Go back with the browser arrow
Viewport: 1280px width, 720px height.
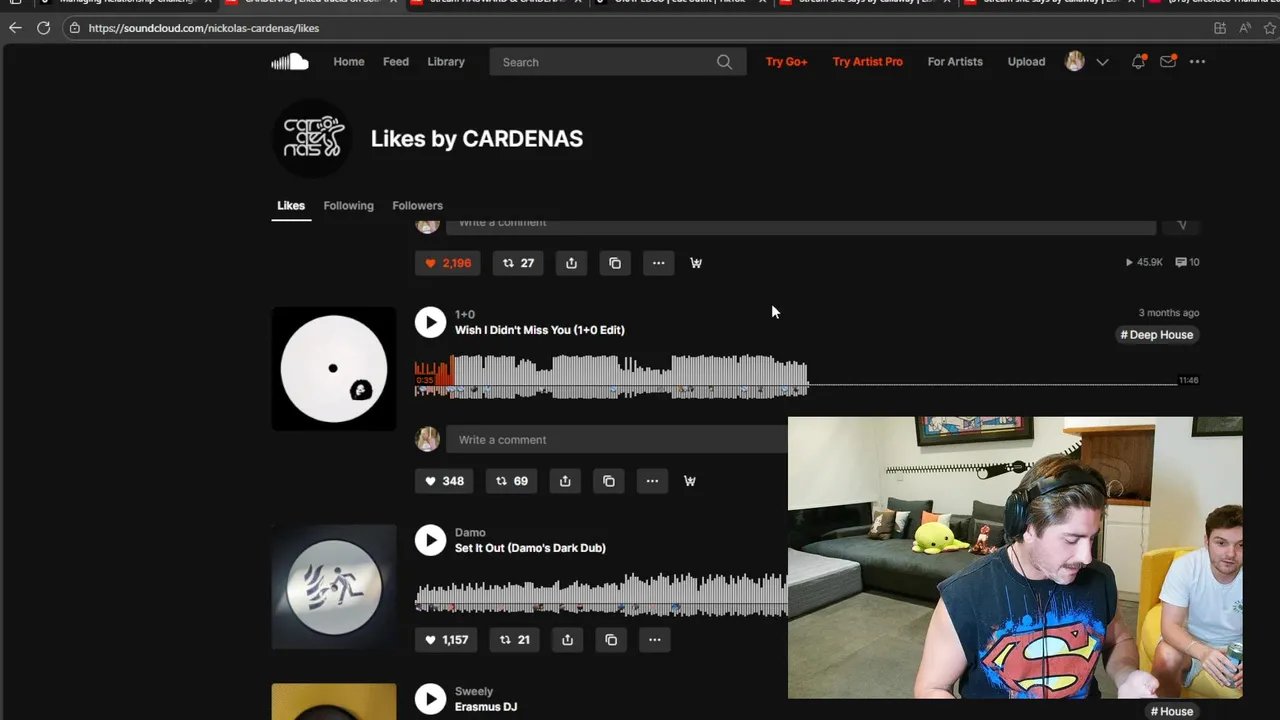click(15, 28)
